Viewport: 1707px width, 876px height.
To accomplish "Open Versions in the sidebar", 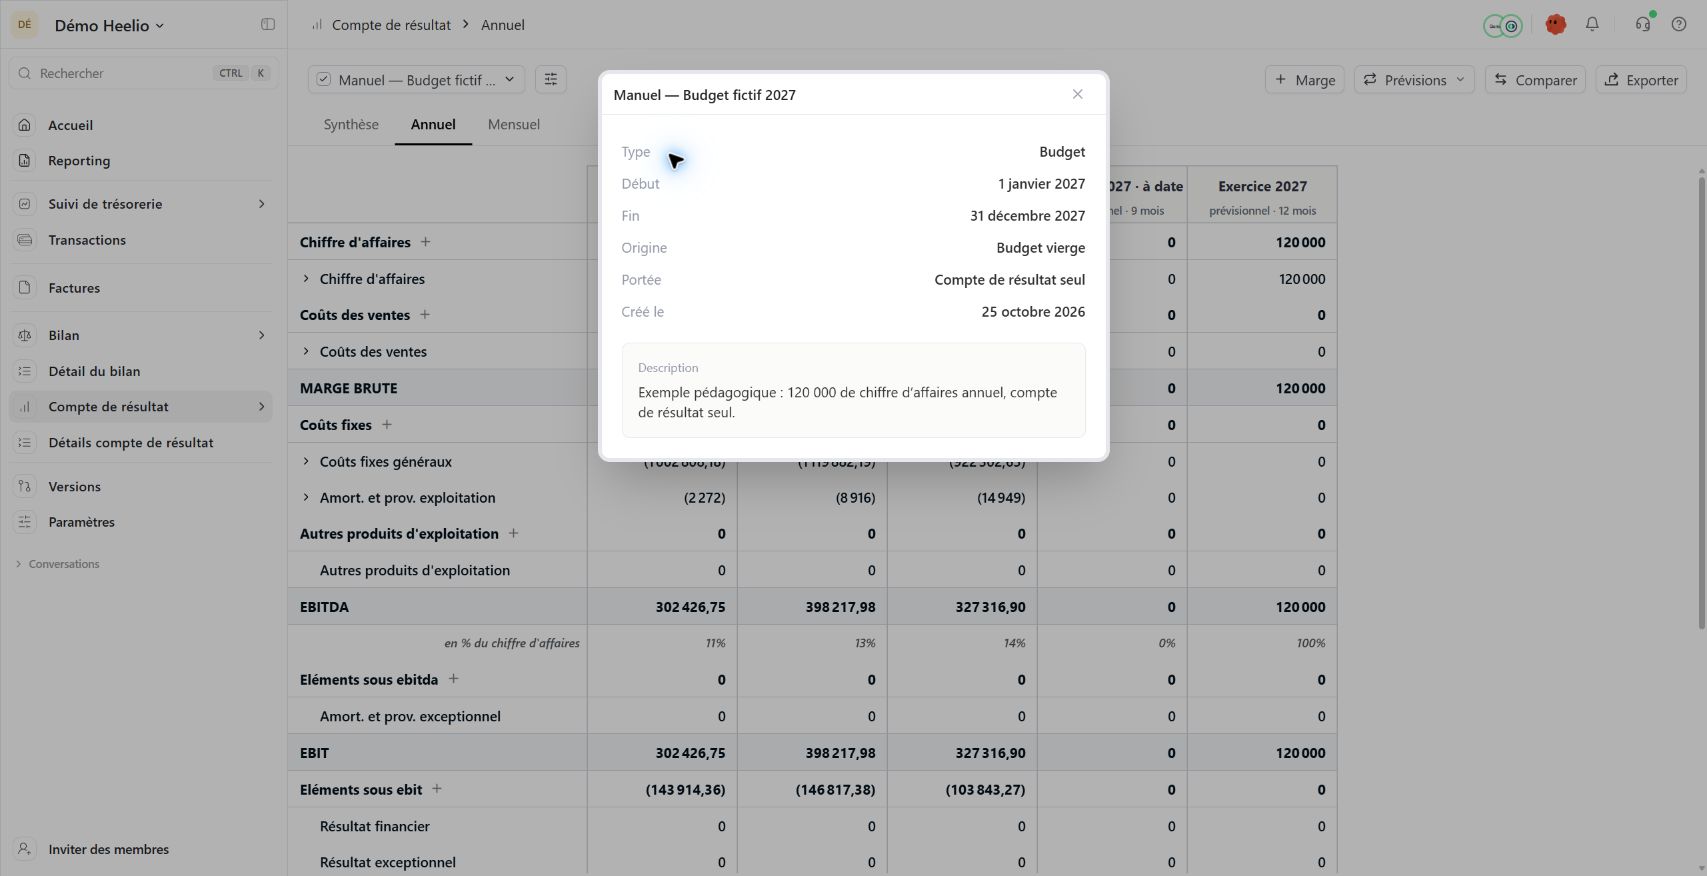I will [x=141, y=487].
